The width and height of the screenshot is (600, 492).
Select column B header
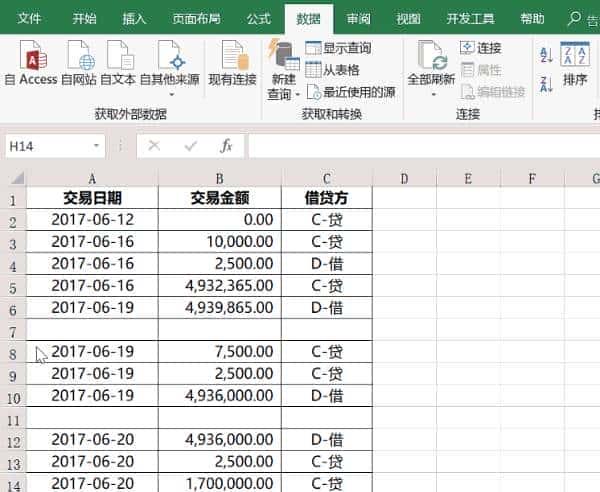click(x=220, y=179)
